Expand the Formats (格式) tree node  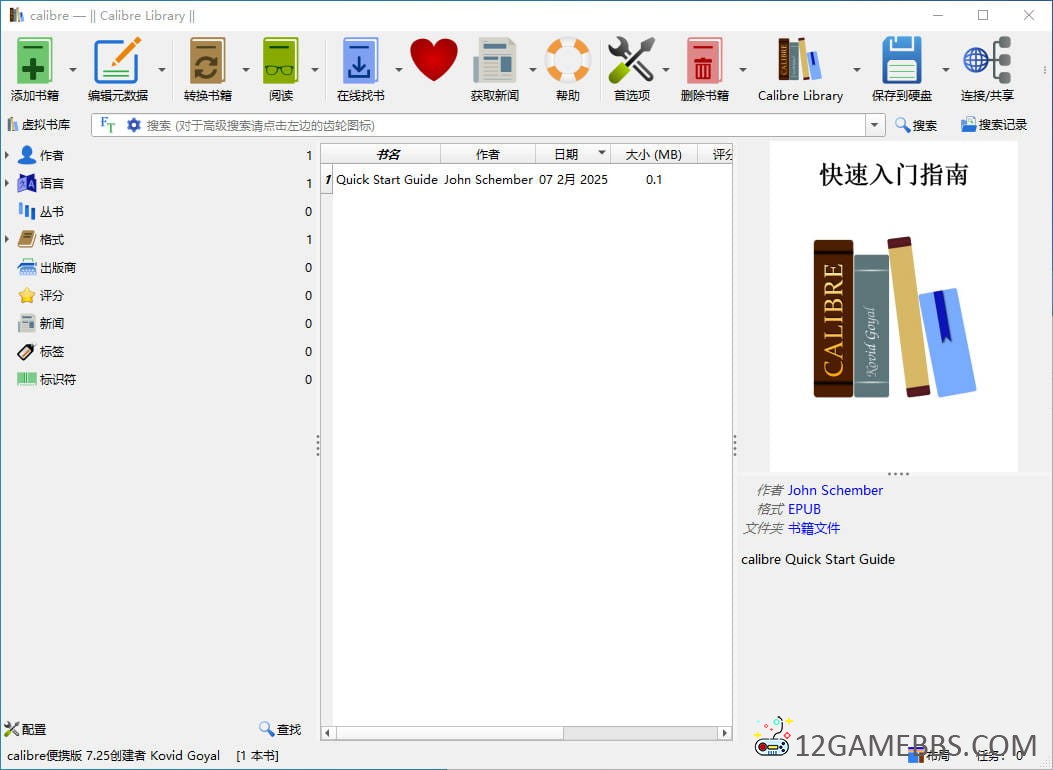click(x=7, y=239)
